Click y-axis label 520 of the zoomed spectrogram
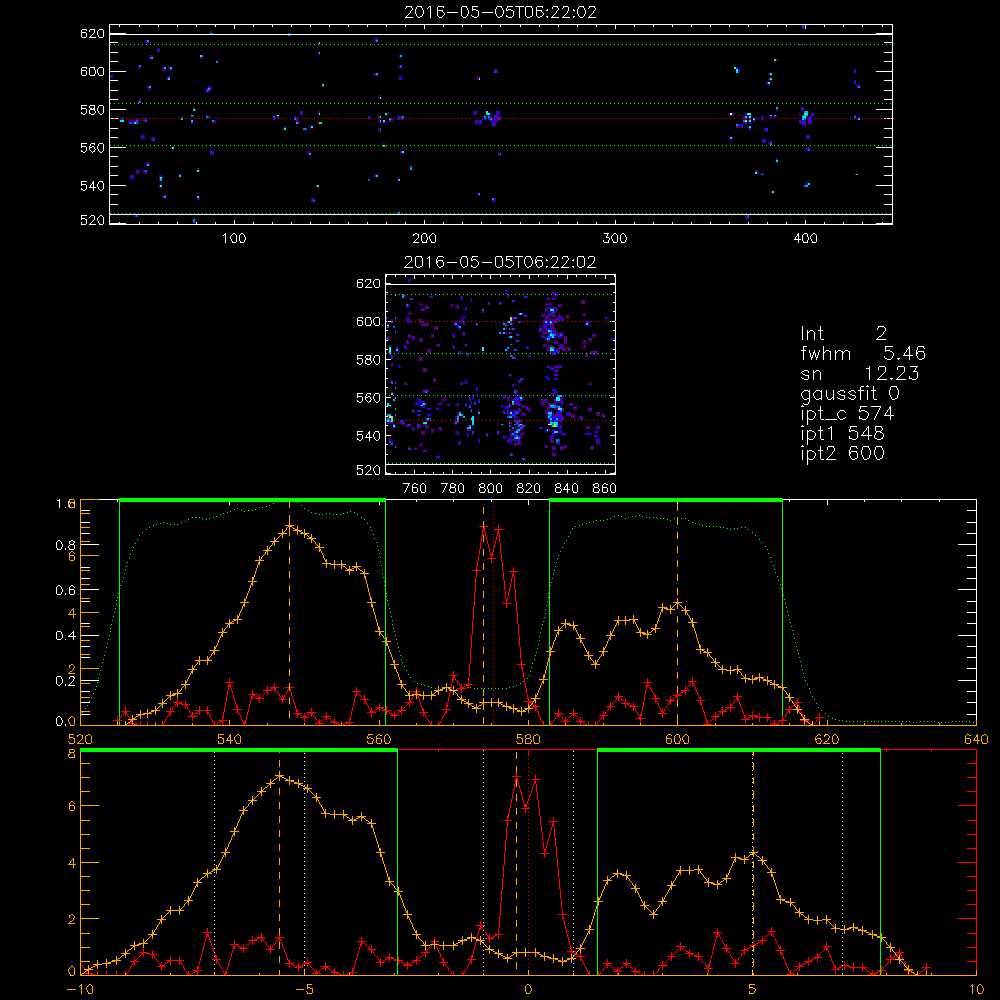Viewport: 1000px width, 1000px height. [x=368, y=471]
